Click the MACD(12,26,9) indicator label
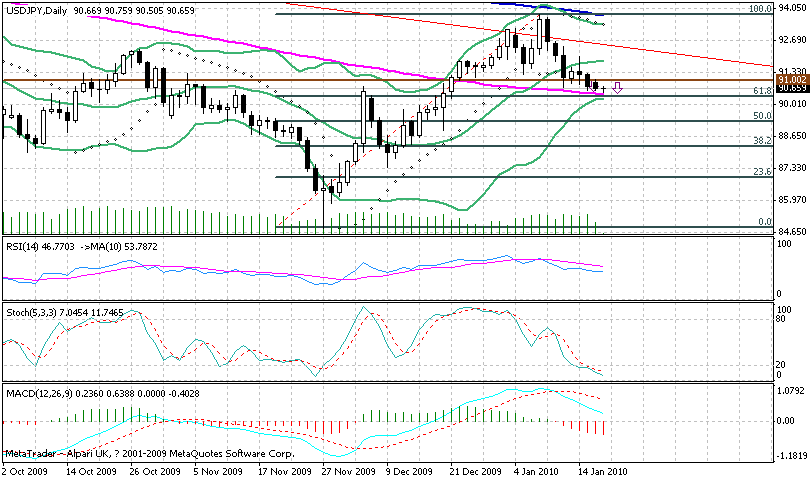This screenshot has width=811, height=479. (103, 394)
